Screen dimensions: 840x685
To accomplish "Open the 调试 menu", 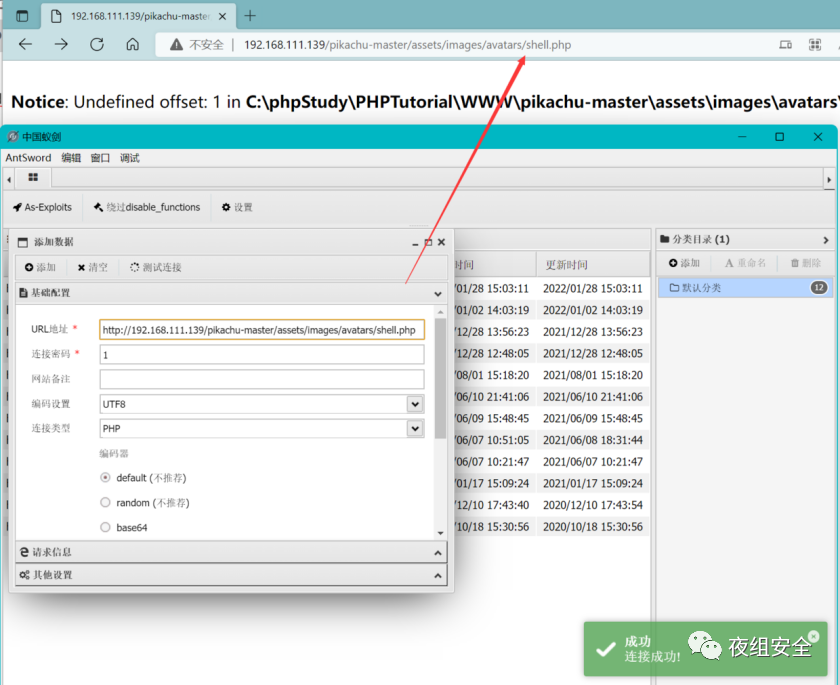I will (130, 158).
